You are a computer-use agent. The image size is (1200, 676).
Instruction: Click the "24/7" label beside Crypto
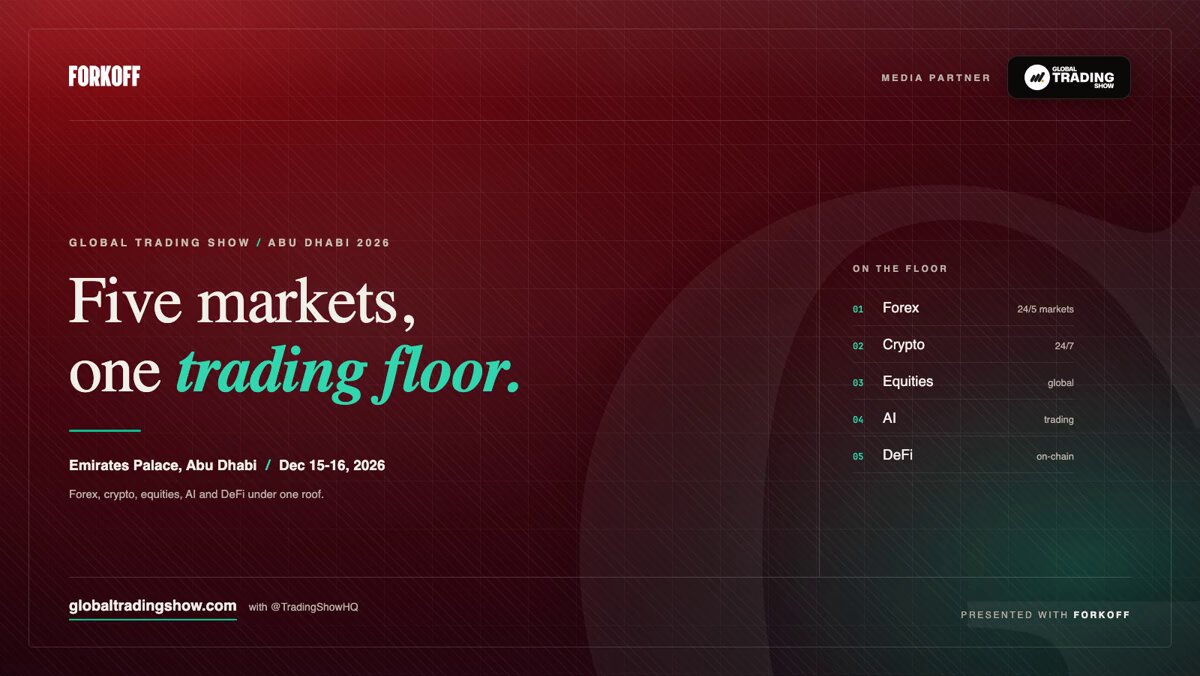point(1064,346)
